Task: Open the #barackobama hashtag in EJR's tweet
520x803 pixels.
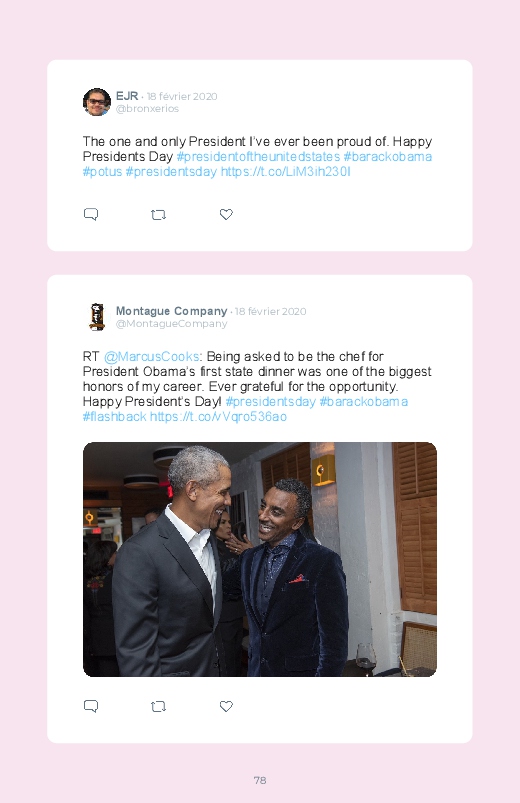Action: 388,157
